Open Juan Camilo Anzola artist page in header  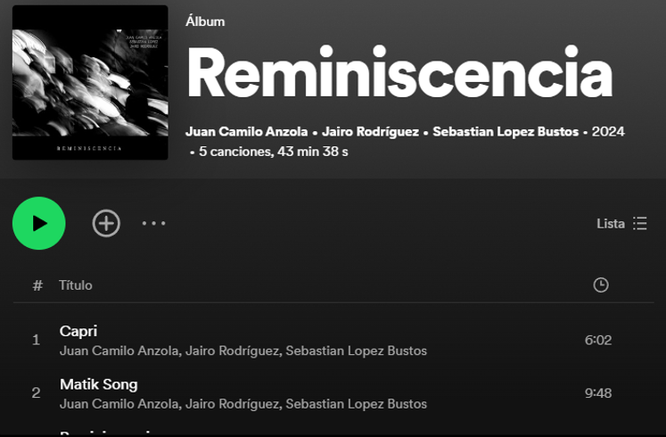point(246,132)
